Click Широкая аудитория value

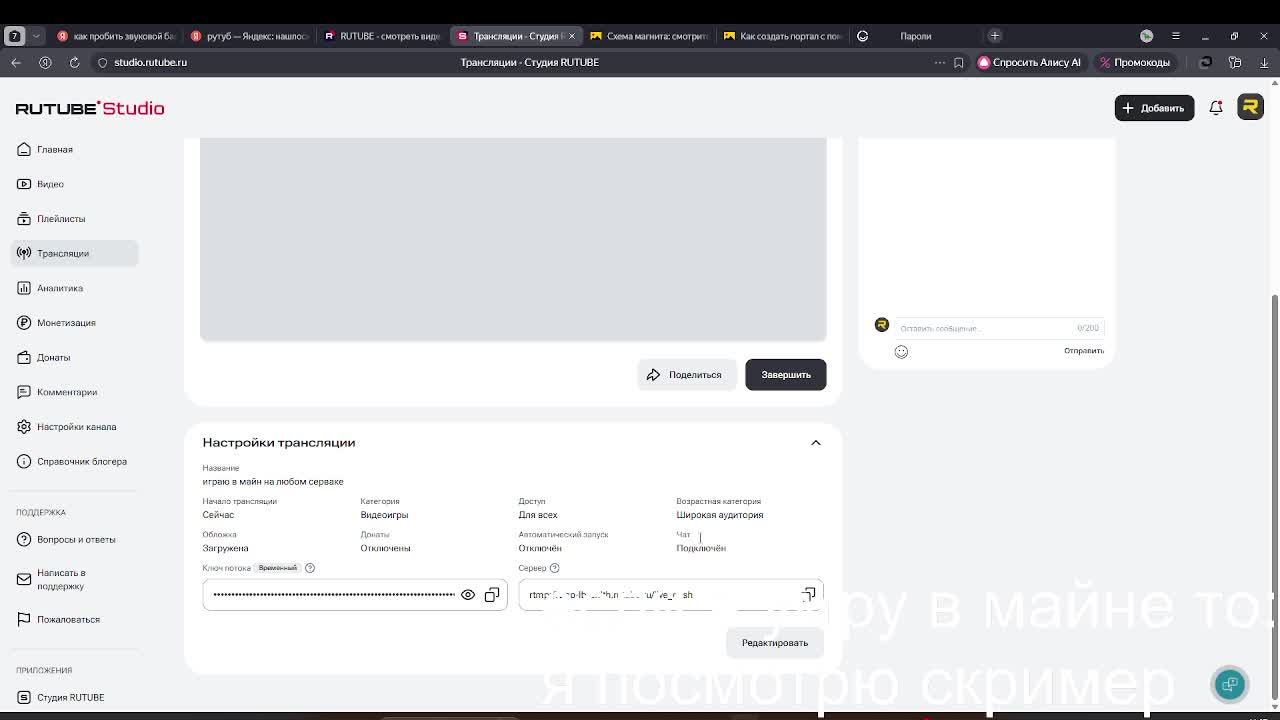pyautogui.click(x=719, y=515)
